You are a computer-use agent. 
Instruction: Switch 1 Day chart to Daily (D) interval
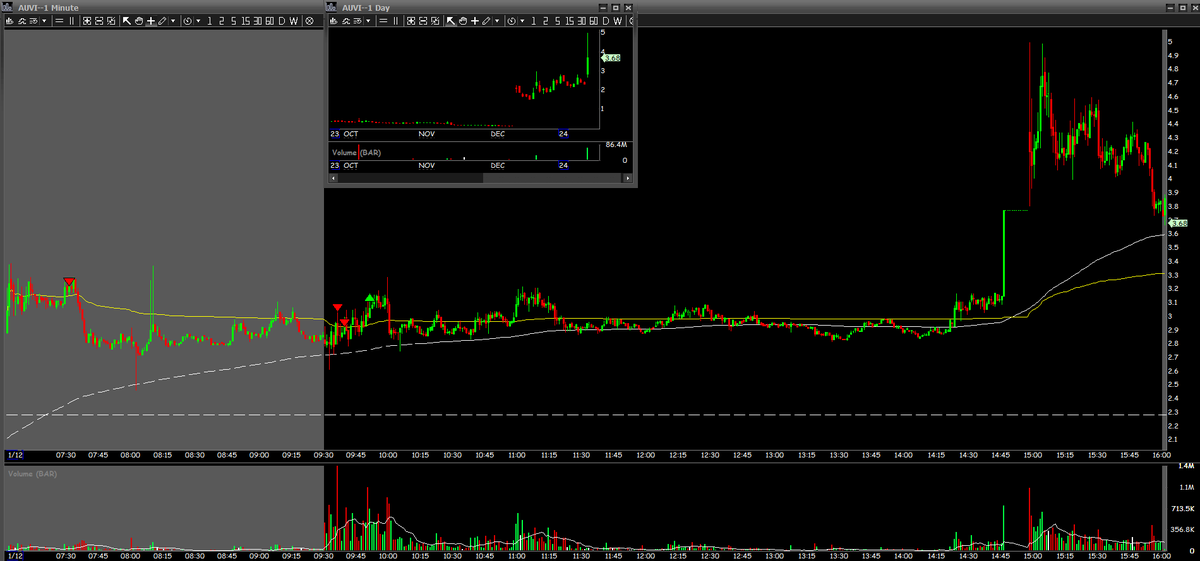pyautogui.click(x=606, y=21)
